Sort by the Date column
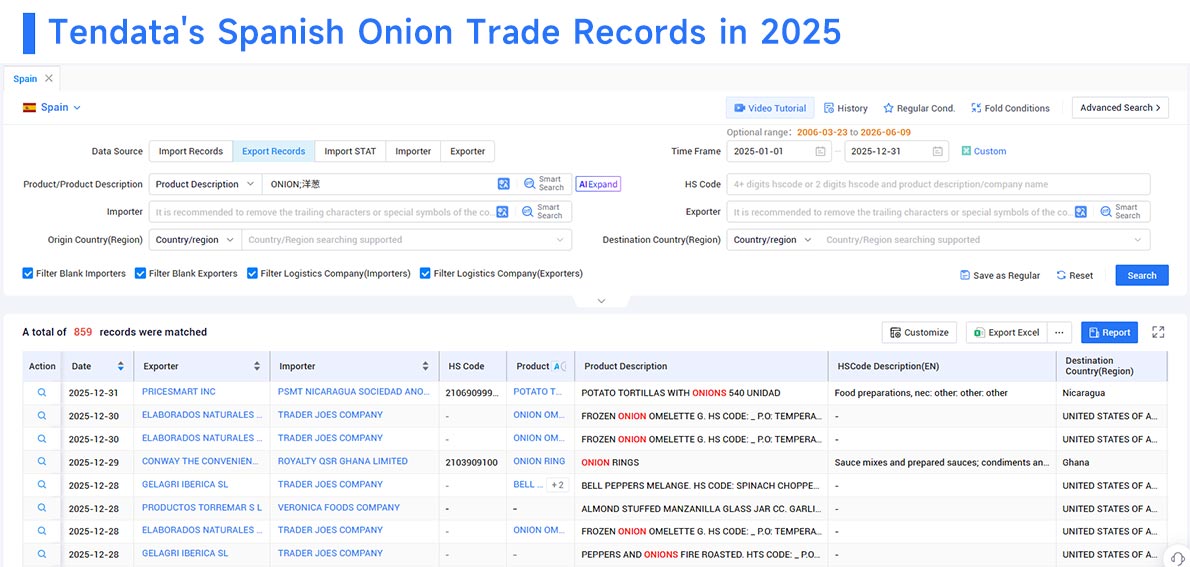1190x567 pixels. (x=120, y=367)
